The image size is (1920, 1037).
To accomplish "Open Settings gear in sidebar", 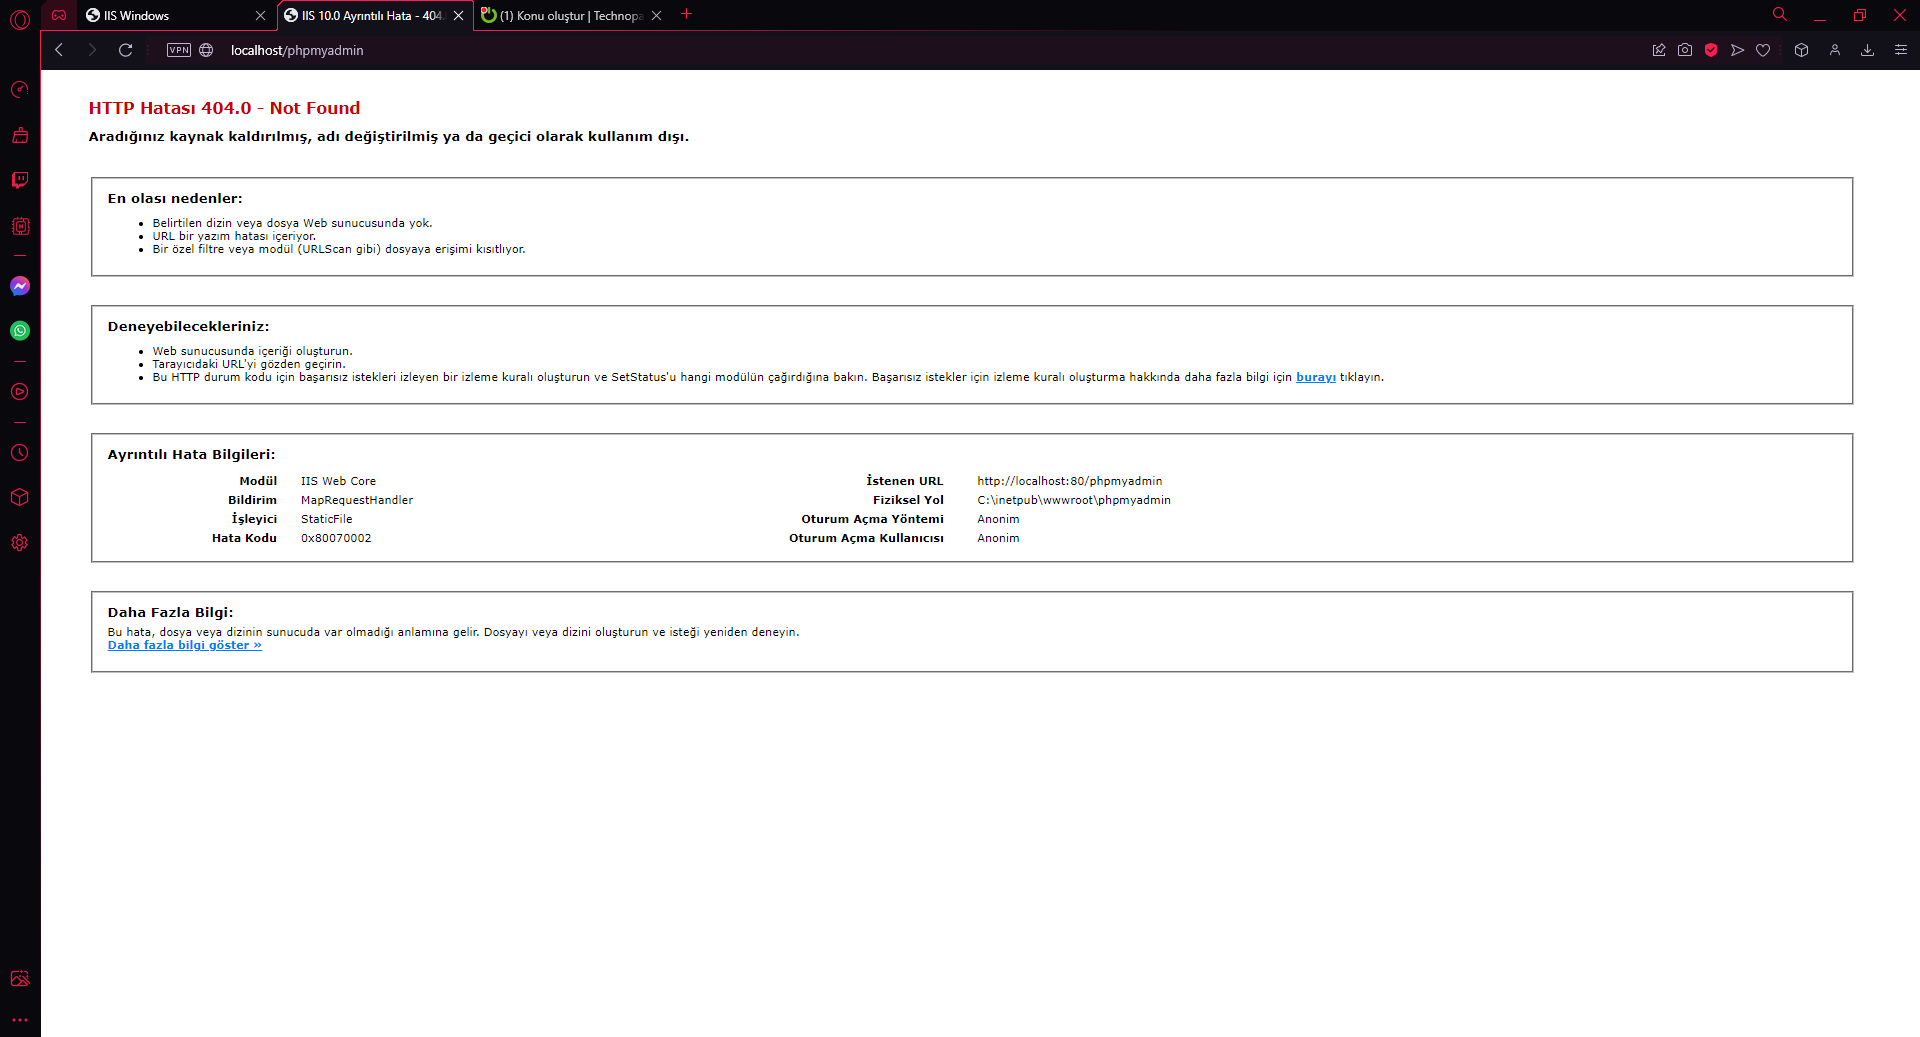I will pyautogui.click(x=20, y=543).
